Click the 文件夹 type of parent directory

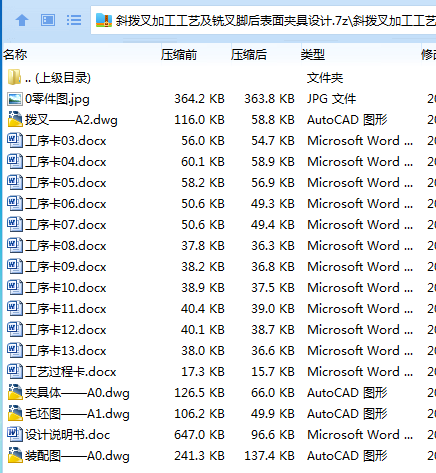point(325,78)
